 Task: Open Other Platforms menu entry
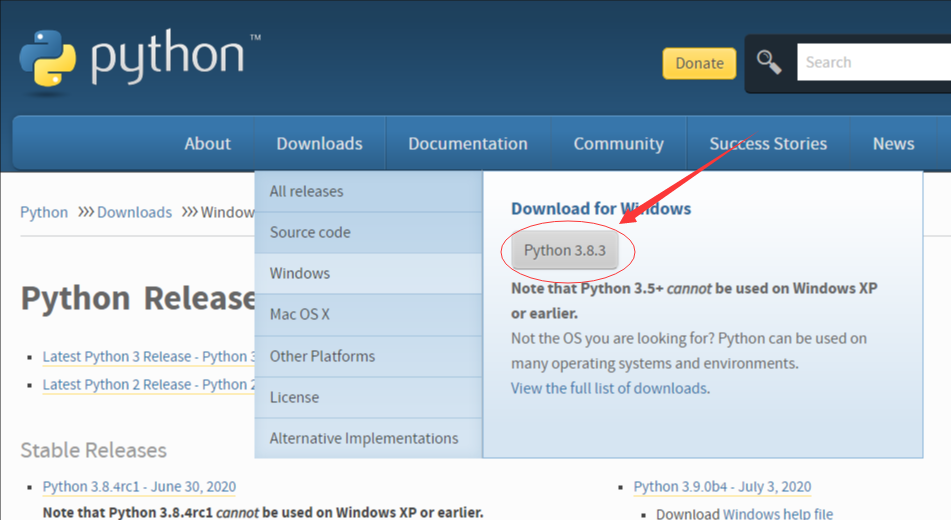pos(322,356)
